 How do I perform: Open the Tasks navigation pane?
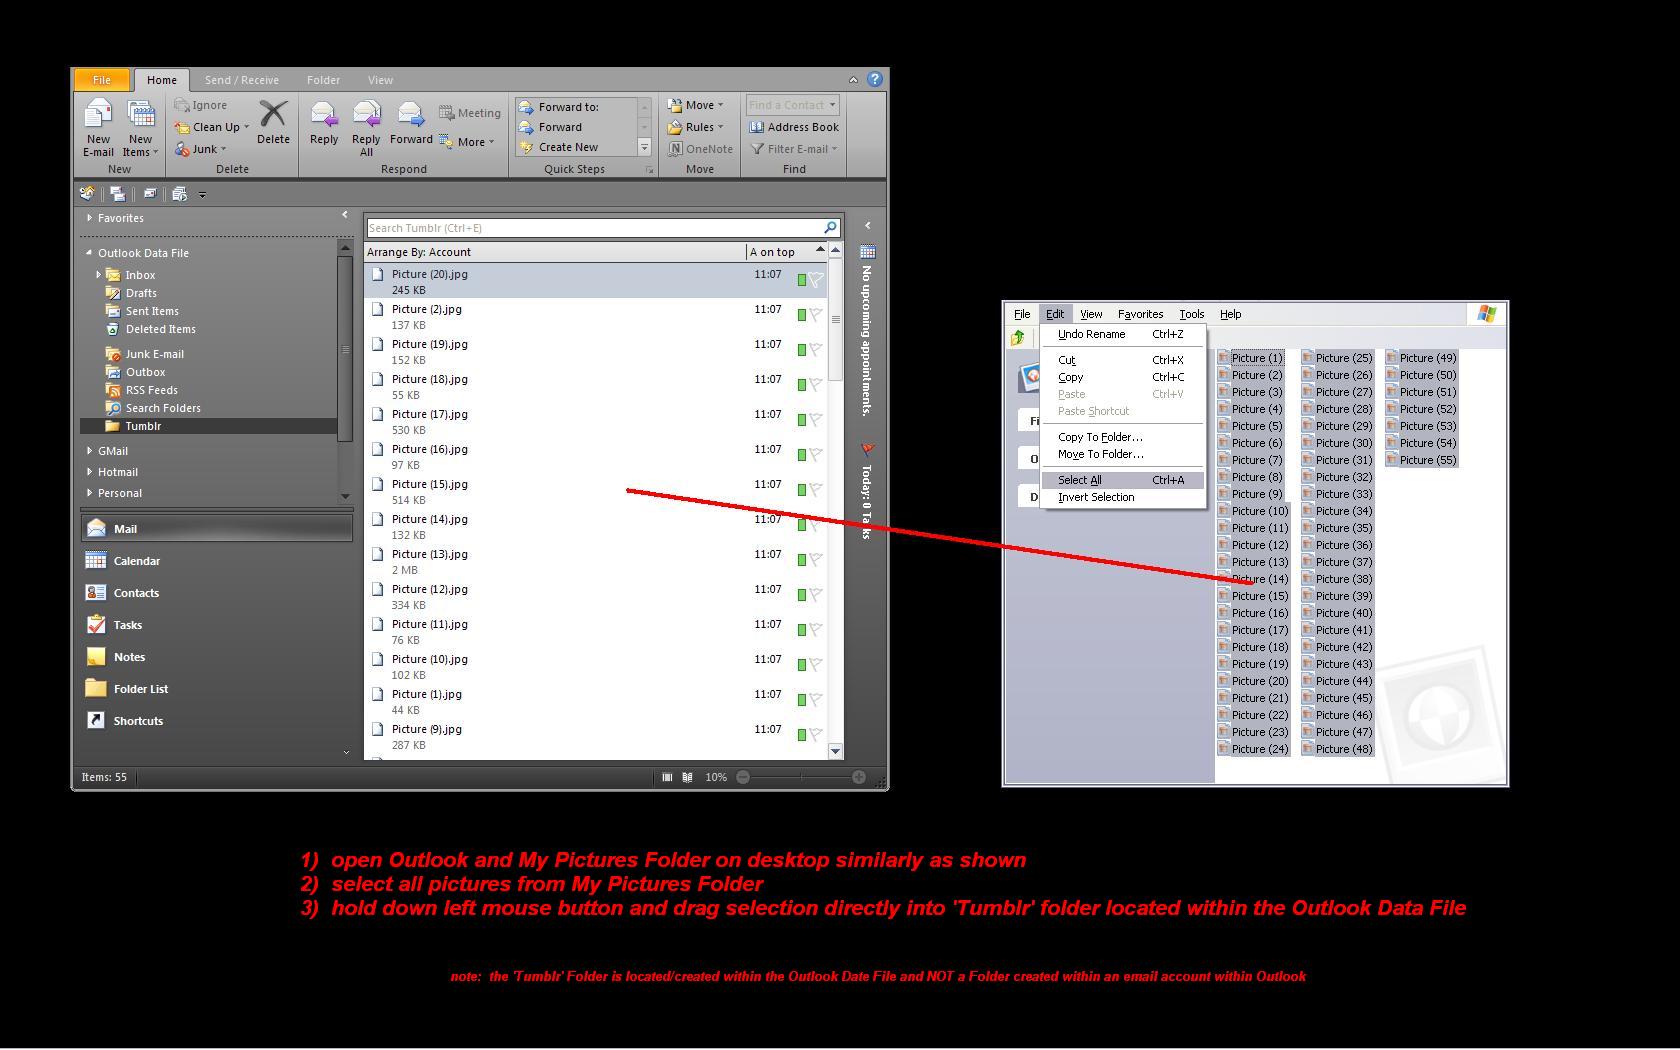(x=217, y=625)
